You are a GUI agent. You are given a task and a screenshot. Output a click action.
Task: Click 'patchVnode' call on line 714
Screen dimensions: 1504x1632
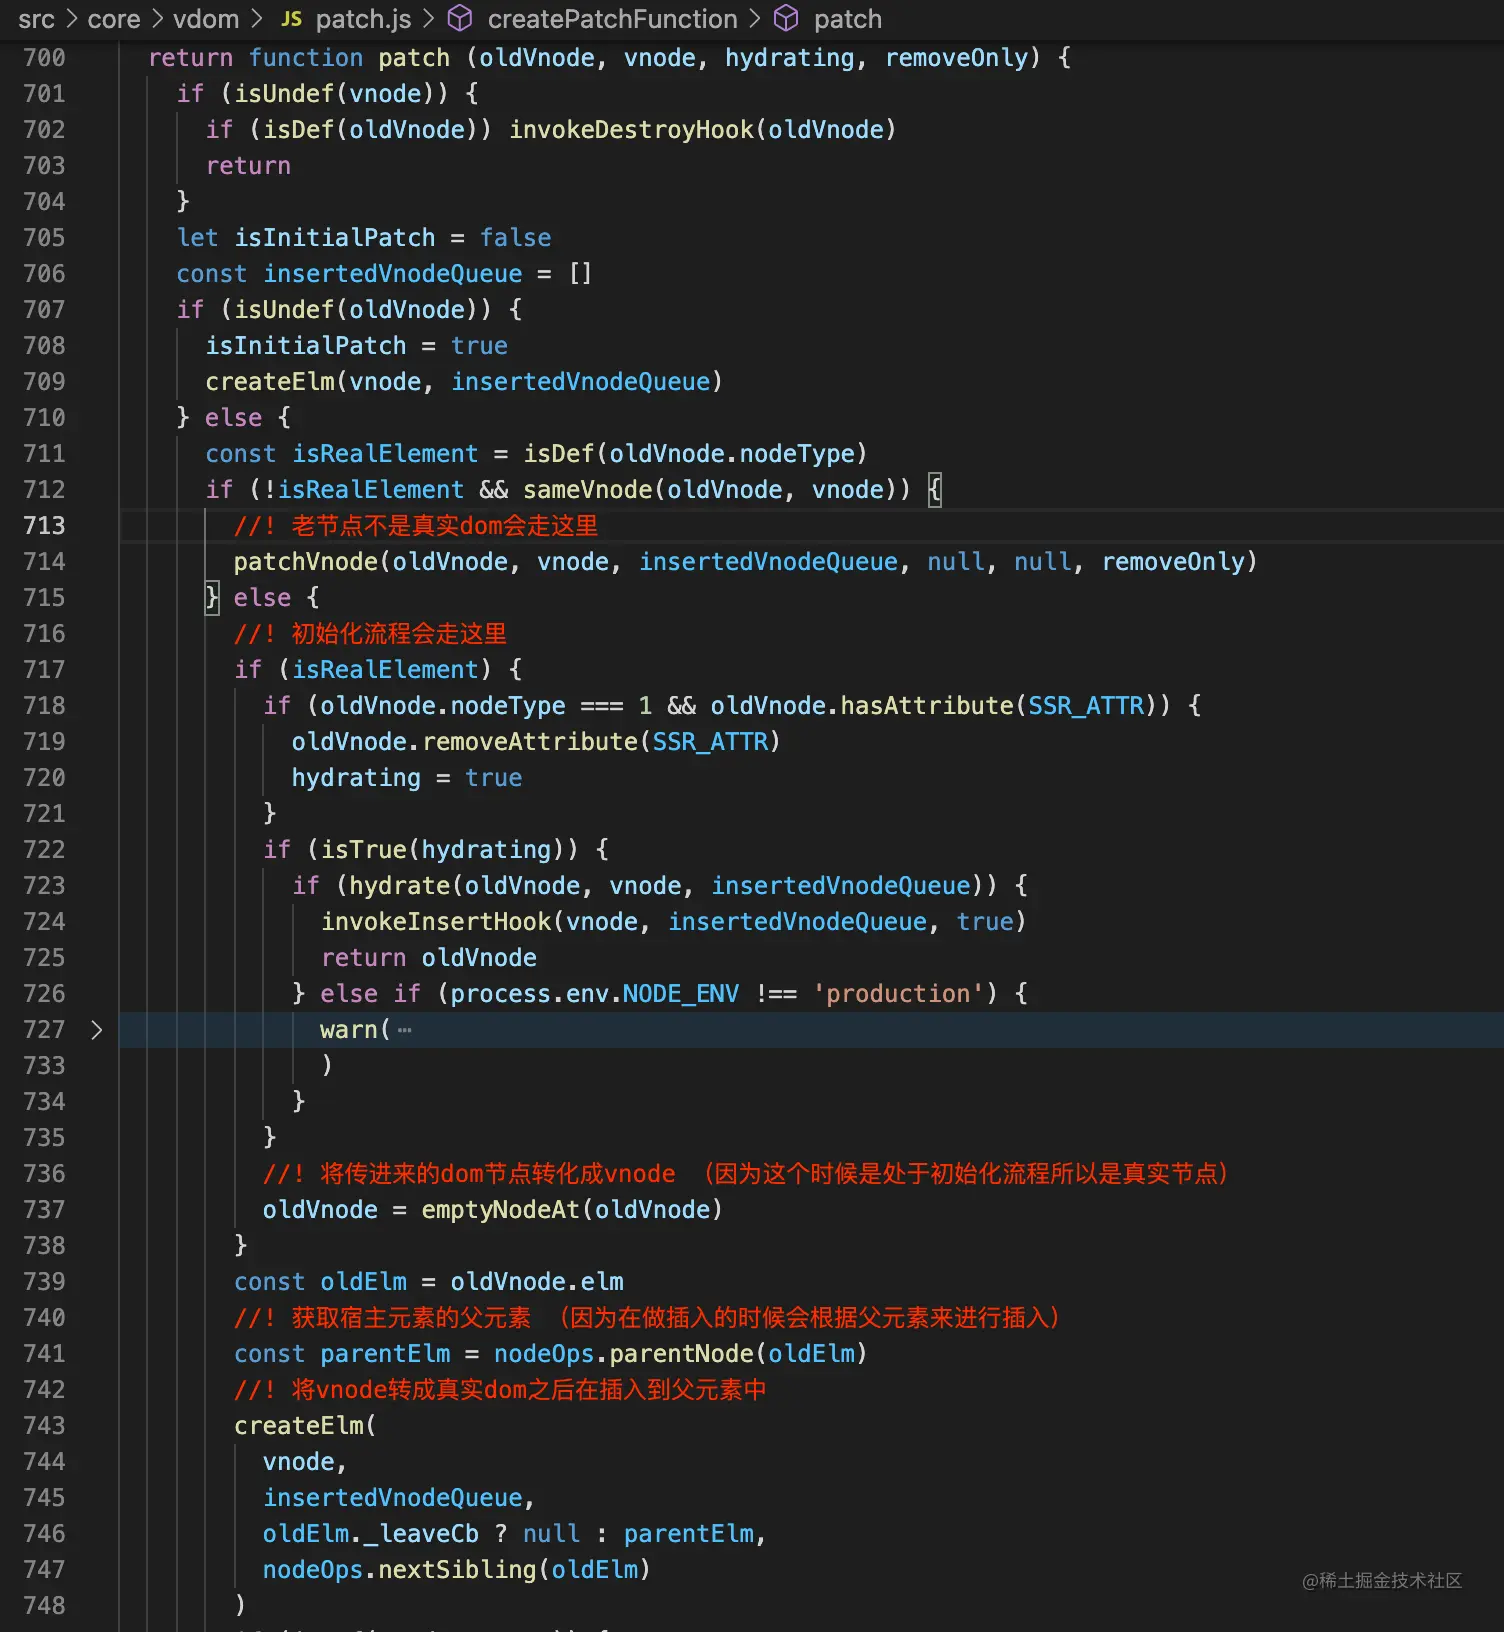tap(306, 562)
